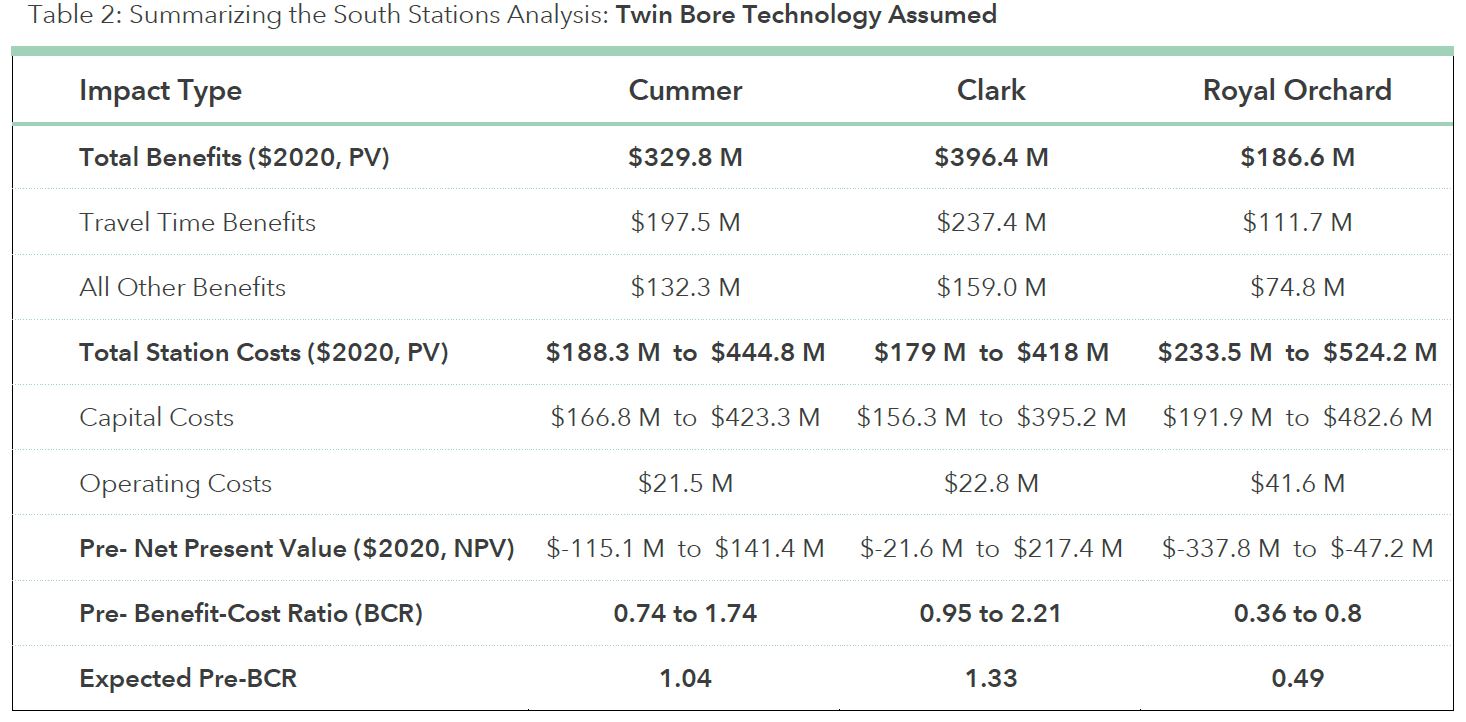Click the Total Station Costs row label
1466x722 pixels.
tap(263, 352)
